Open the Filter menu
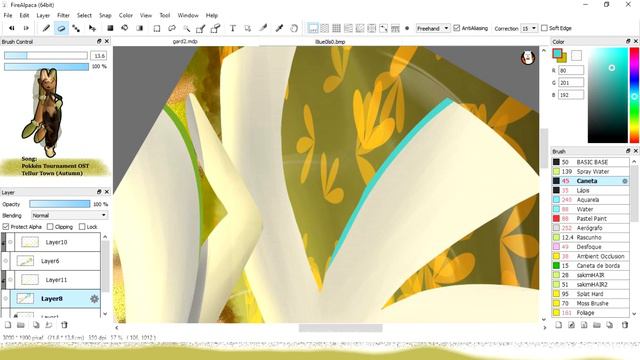 click(x=63, y=15)
